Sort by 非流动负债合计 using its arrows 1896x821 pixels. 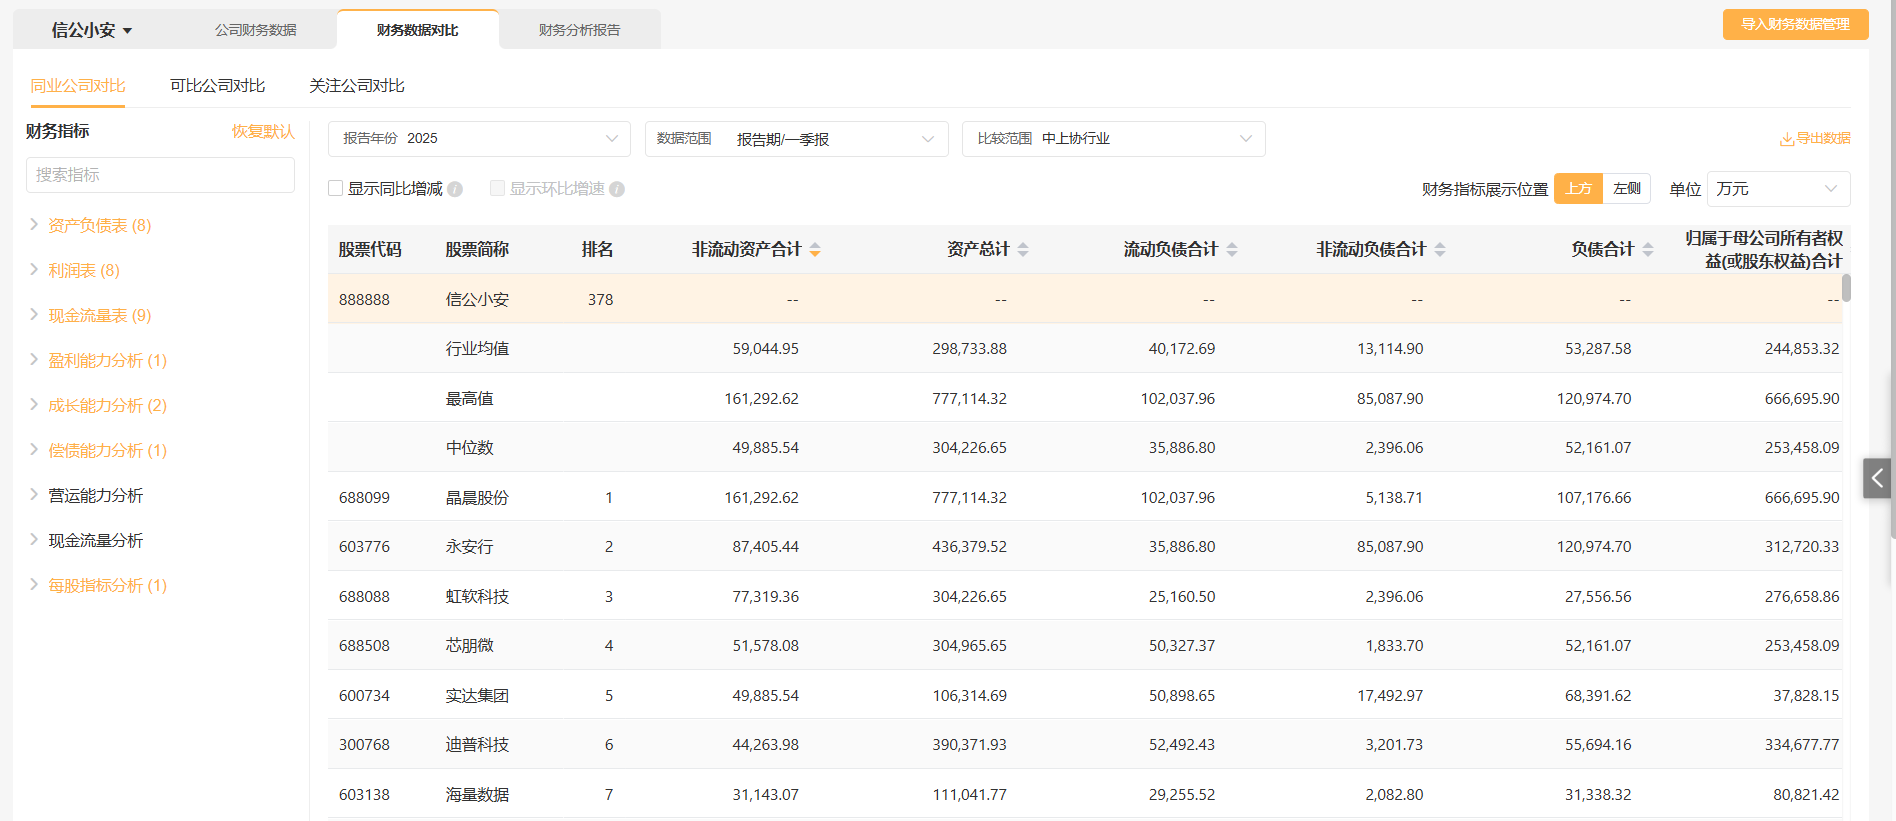point(1440,250)
